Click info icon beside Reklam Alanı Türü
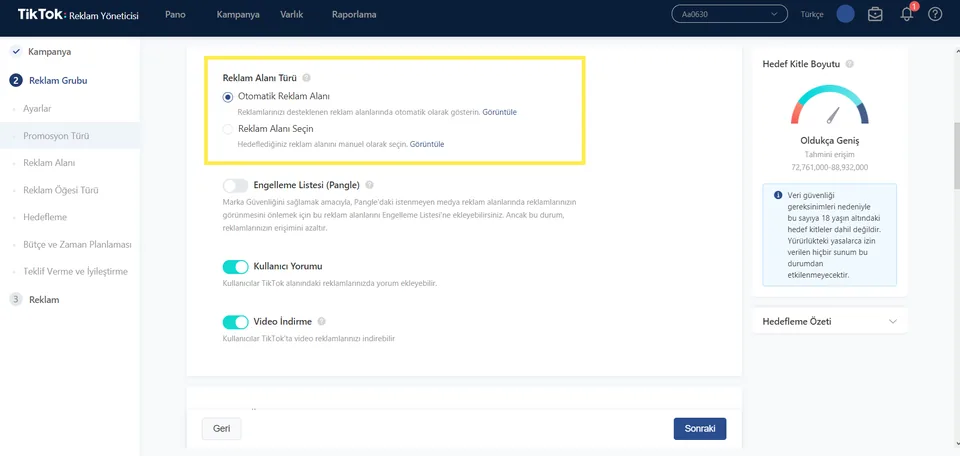This screenshot has height=456, width=960. point(306,78)
